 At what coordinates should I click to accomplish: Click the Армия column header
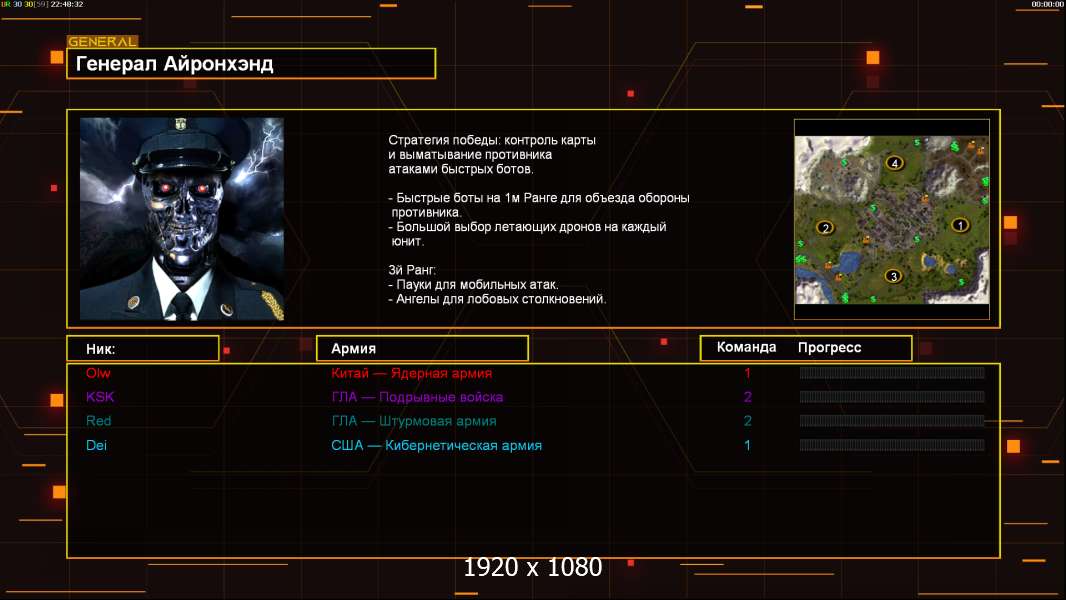pyautogui.click(x=354, y=349)
